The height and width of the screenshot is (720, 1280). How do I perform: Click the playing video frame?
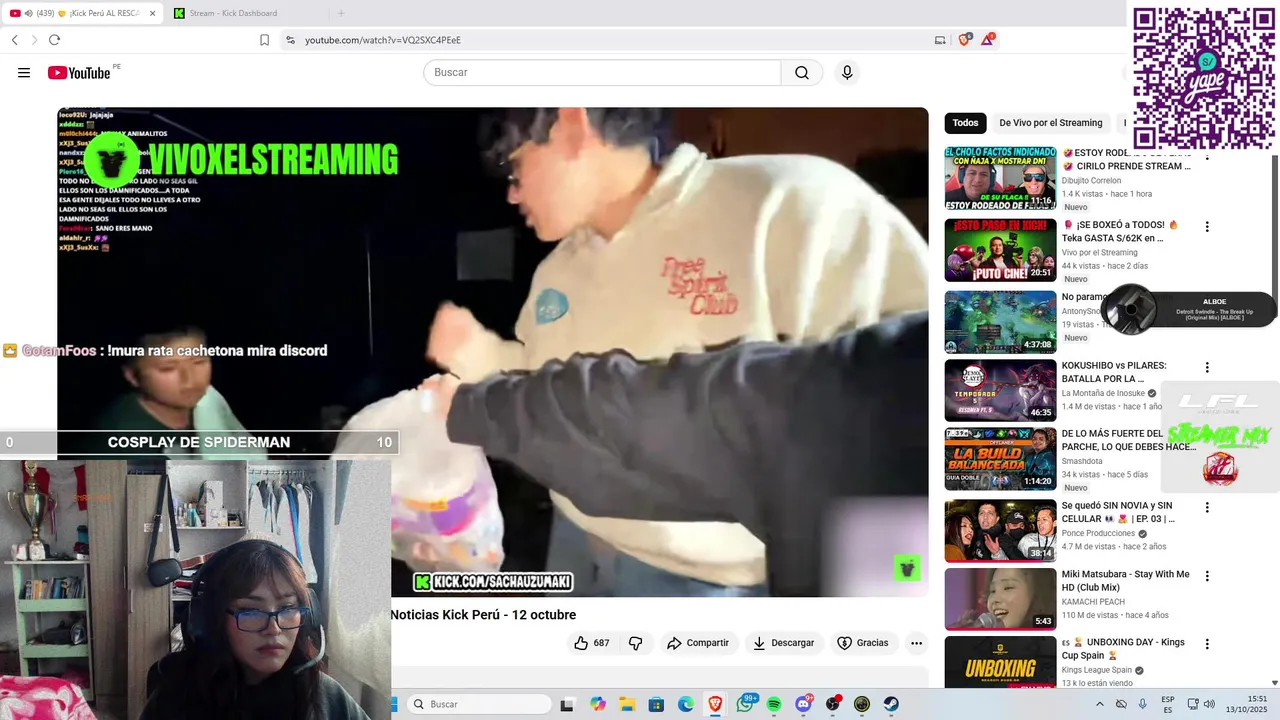pos(492,352)
